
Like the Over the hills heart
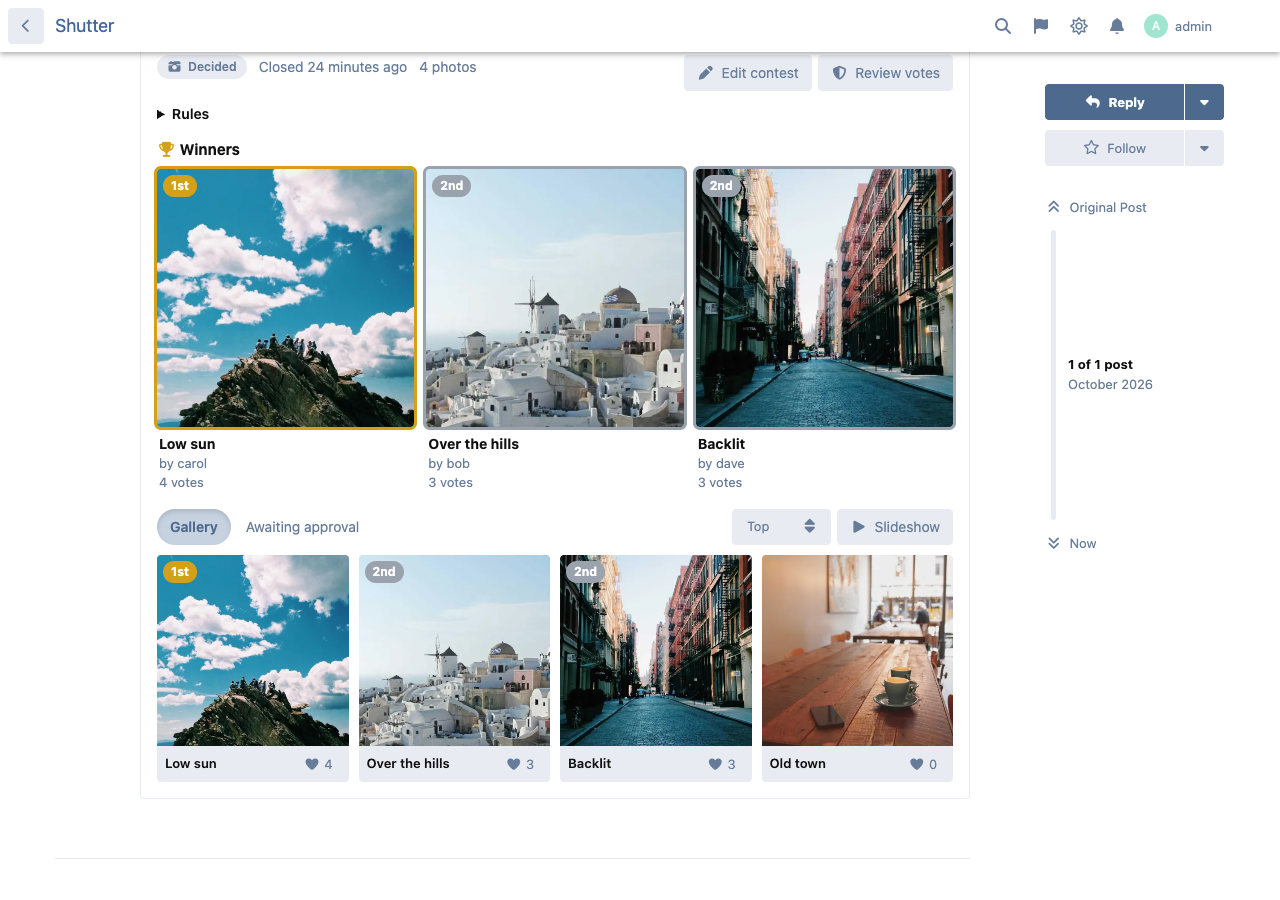[514, 764]
